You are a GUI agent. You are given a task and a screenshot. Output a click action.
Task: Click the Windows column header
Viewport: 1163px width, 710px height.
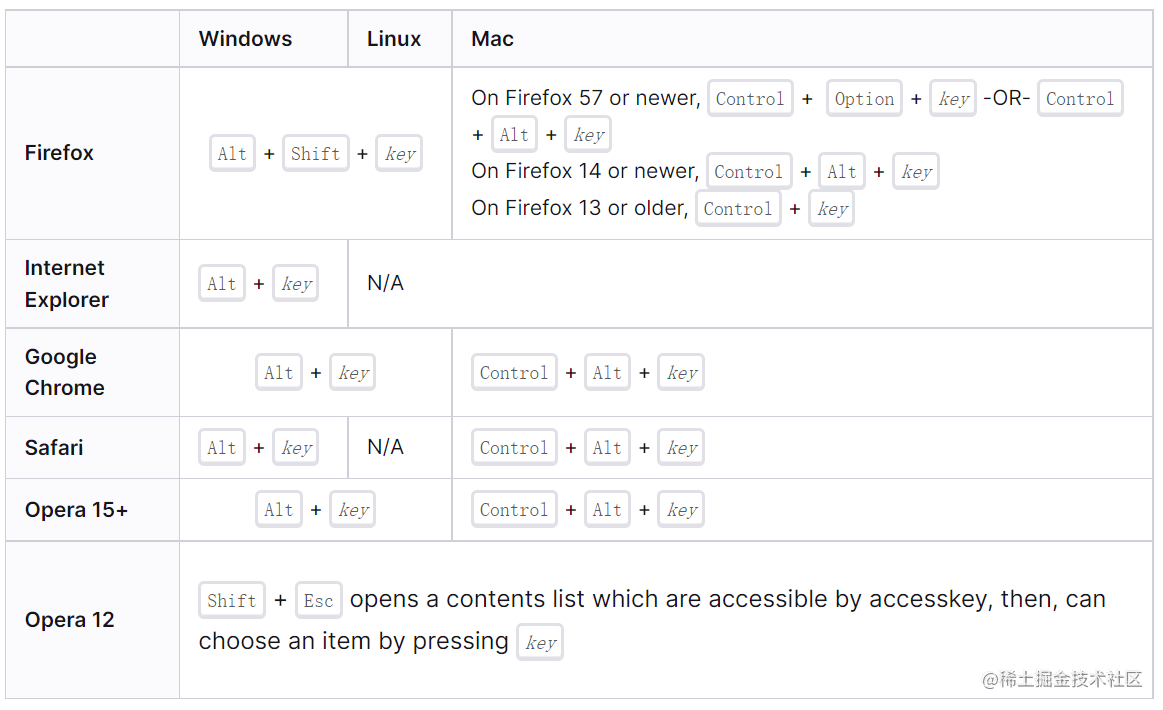245,39
